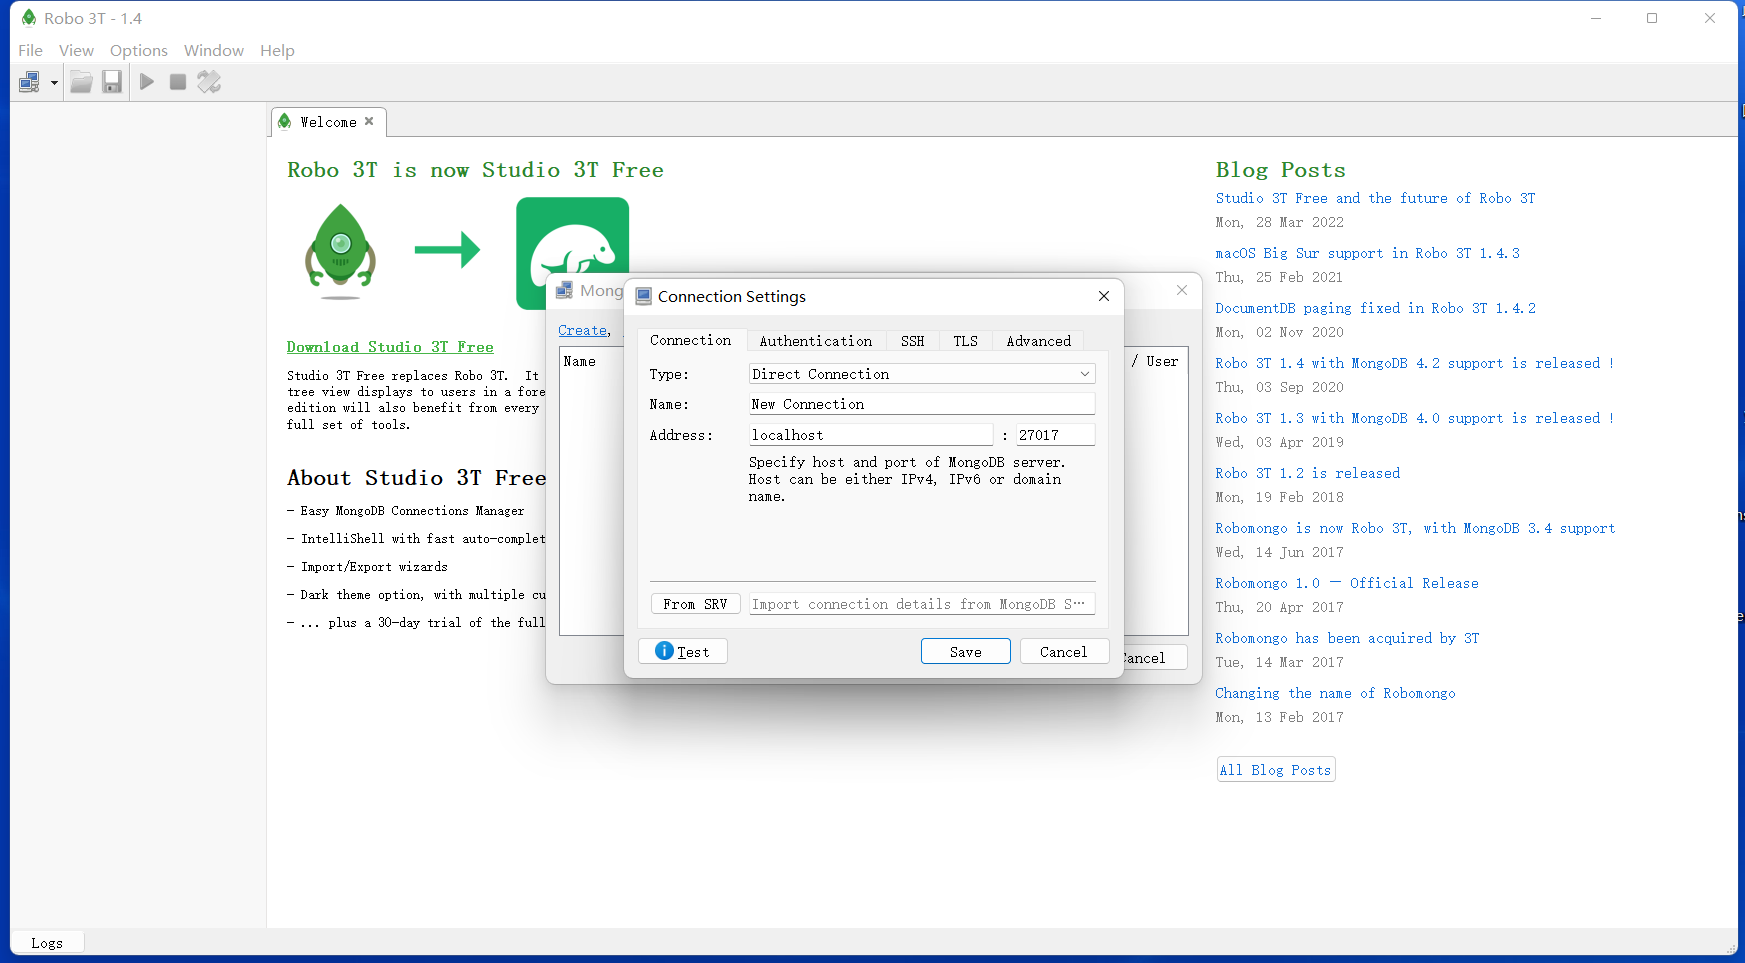Image resolution: width=1745 pixels, height=963 pixels.
Task: Click the Save floppy disk icon
Action: point(112,82)
